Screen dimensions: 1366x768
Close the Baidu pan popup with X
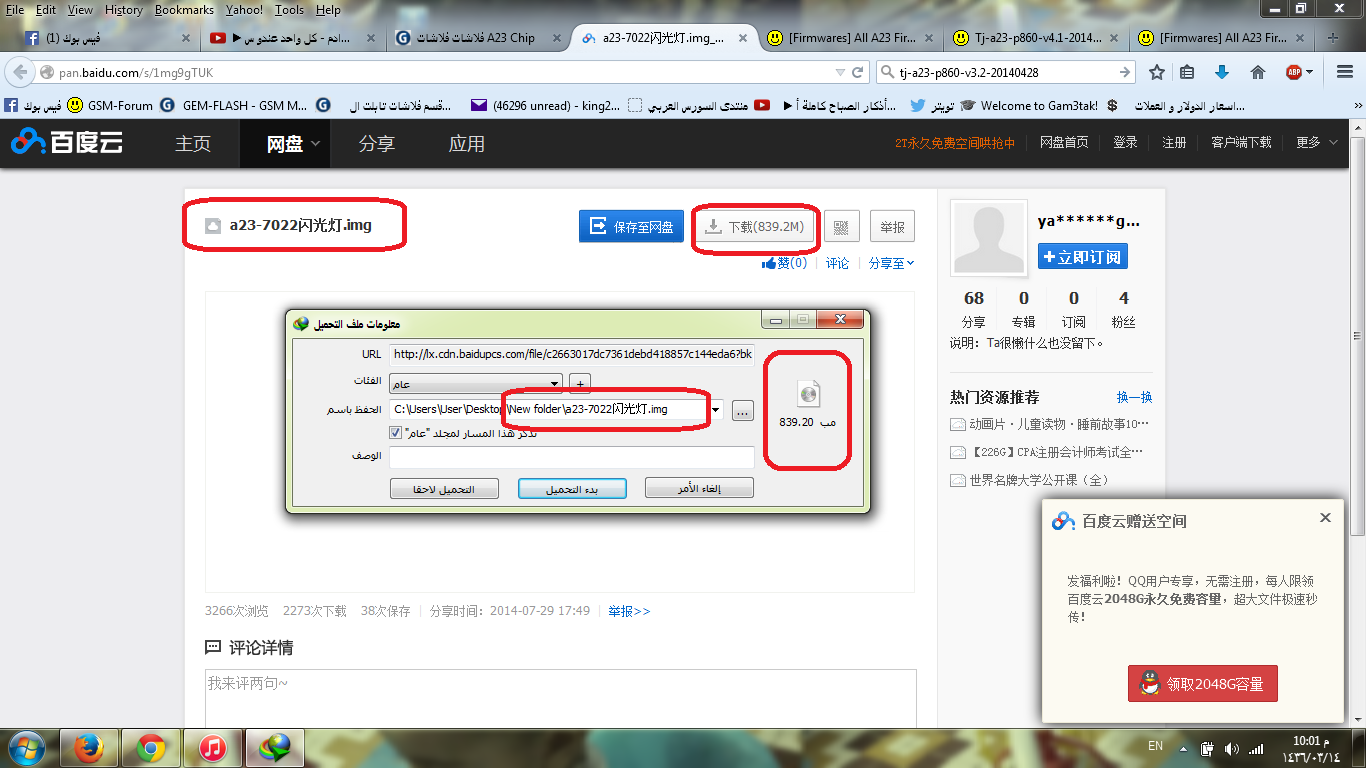click(1325, 518)
